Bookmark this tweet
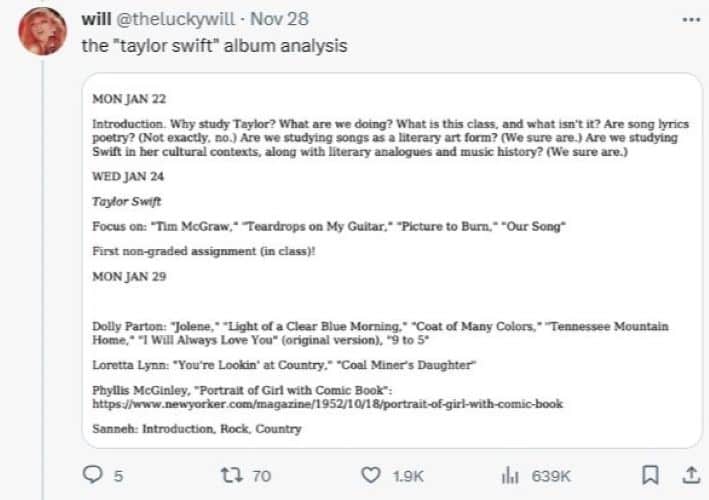Screen dimensions: 709x500 650,475
